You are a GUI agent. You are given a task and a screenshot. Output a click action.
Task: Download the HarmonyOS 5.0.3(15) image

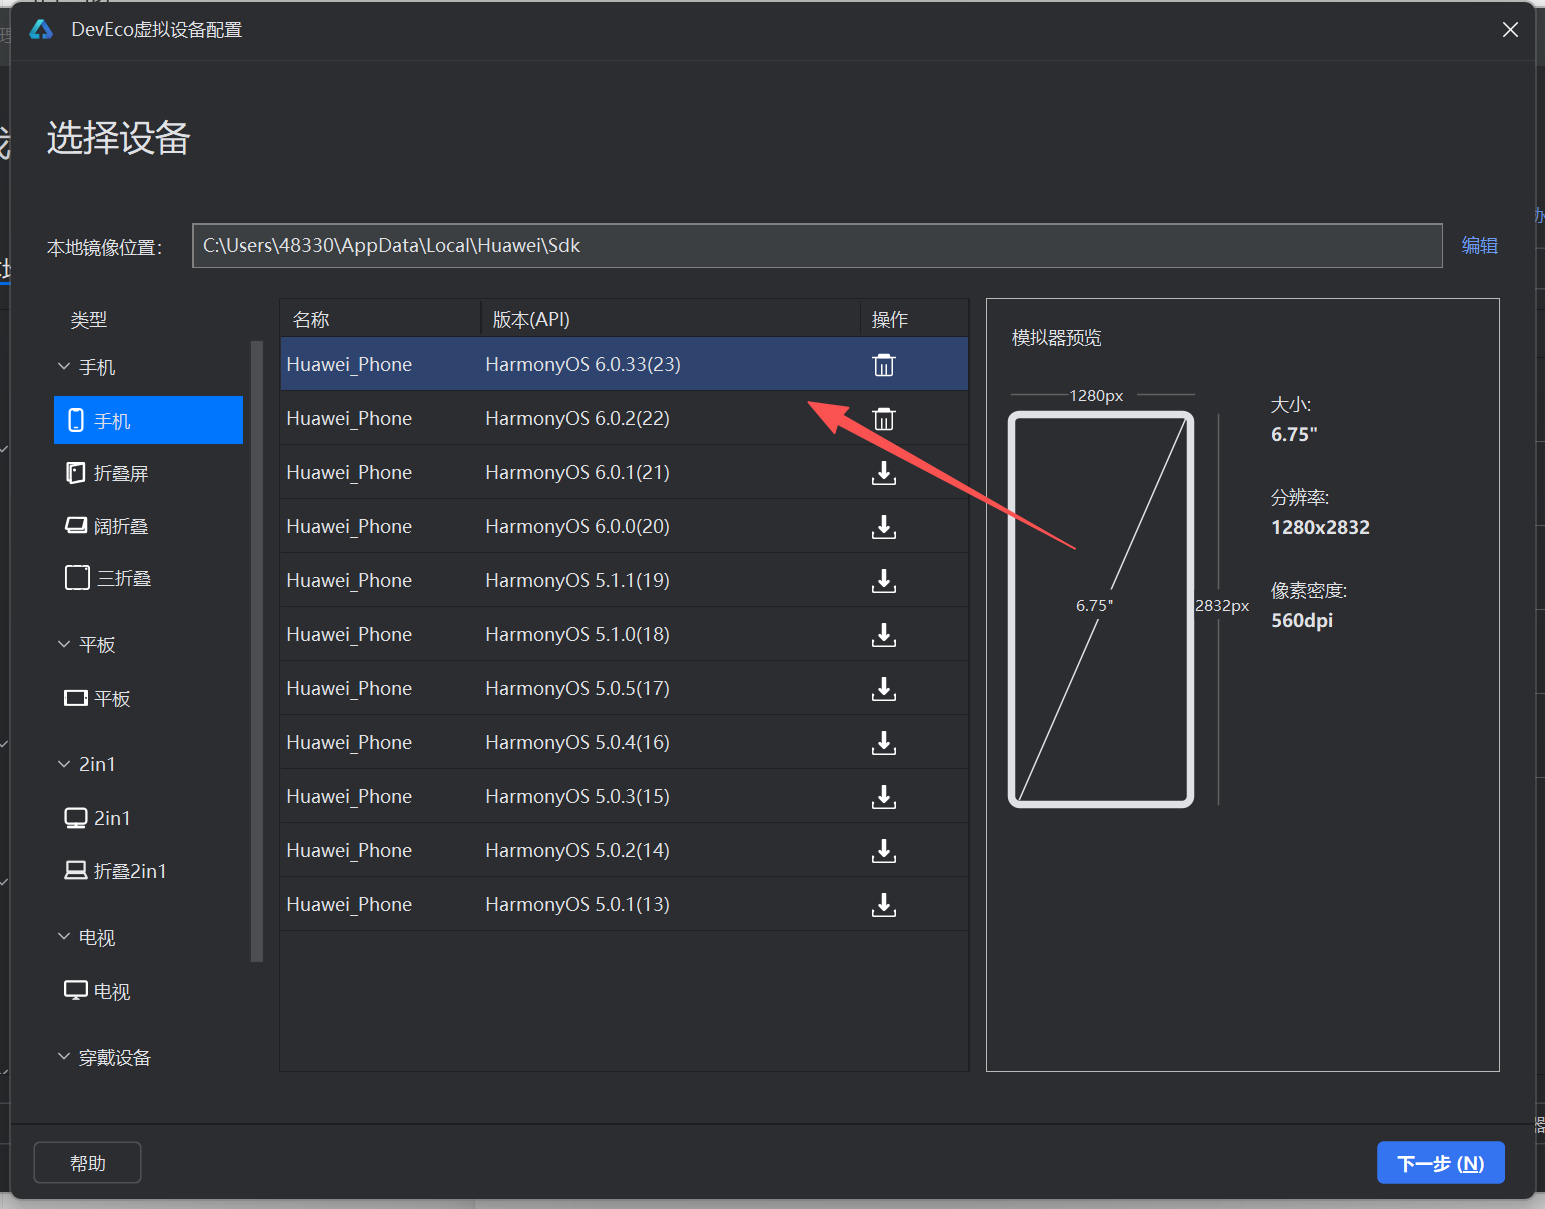point(884,797)
